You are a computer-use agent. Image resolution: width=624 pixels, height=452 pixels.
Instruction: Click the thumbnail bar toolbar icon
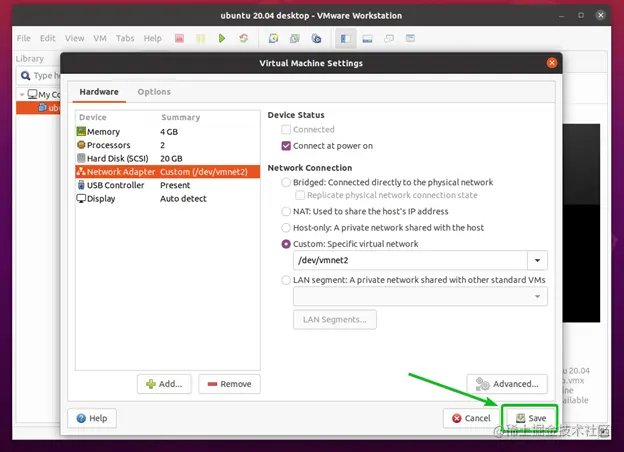367,38
